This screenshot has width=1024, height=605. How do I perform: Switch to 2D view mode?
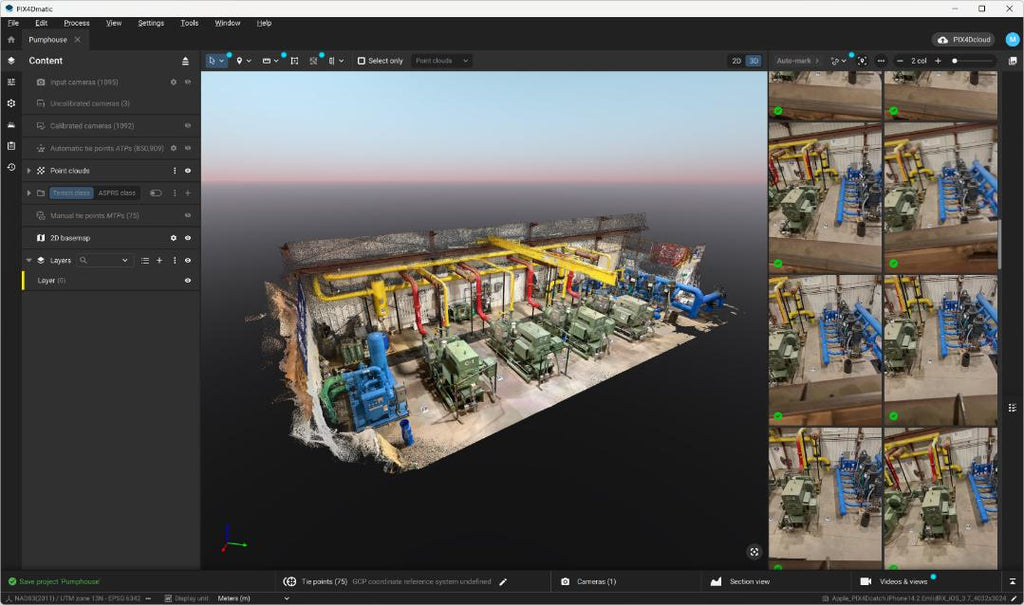pyautogui.click(x=736, y=61)
